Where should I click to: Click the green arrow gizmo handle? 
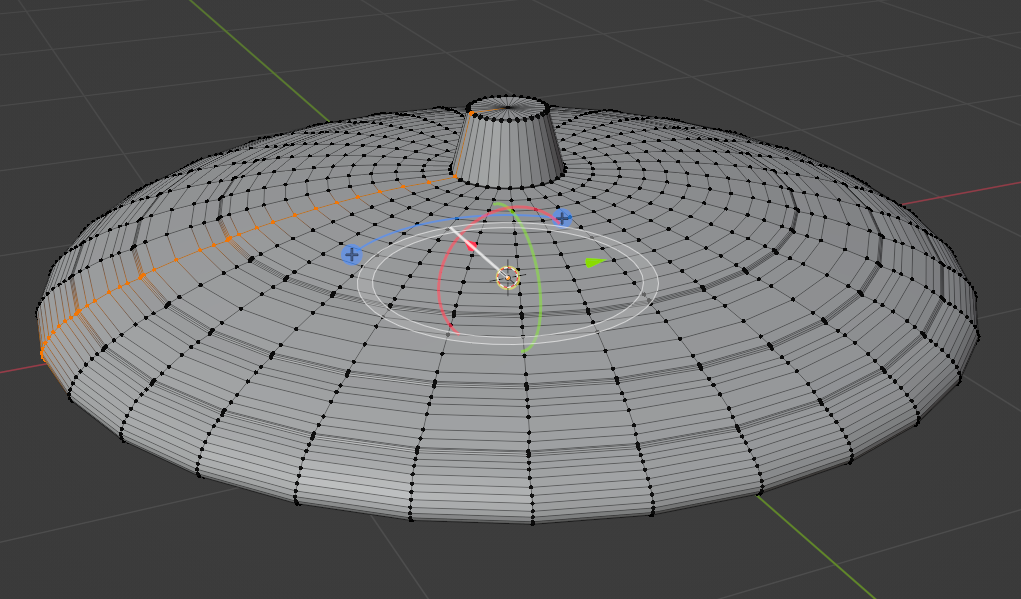pos(595,262)
